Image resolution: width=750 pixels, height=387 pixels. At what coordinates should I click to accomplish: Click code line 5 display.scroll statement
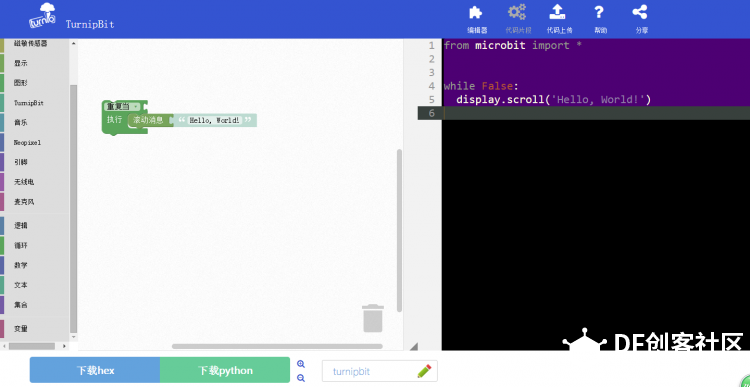coord(553,100)
